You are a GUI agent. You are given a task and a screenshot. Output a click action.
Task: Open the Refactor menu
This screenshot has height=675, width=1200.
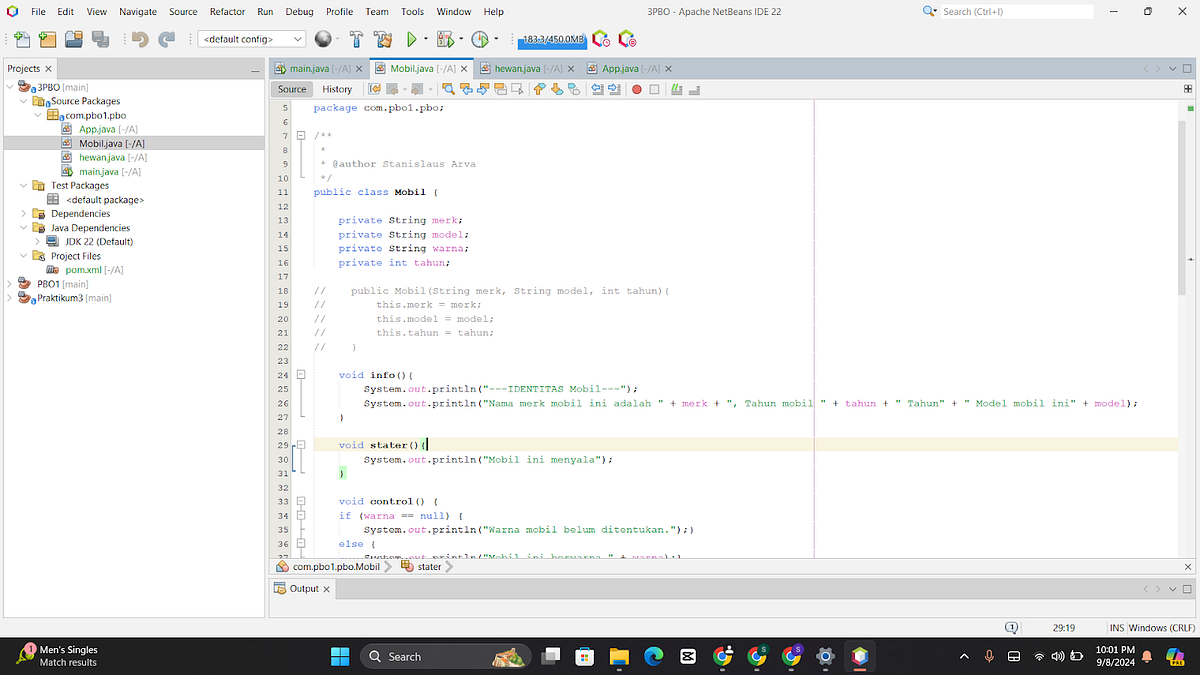[227, 12]
